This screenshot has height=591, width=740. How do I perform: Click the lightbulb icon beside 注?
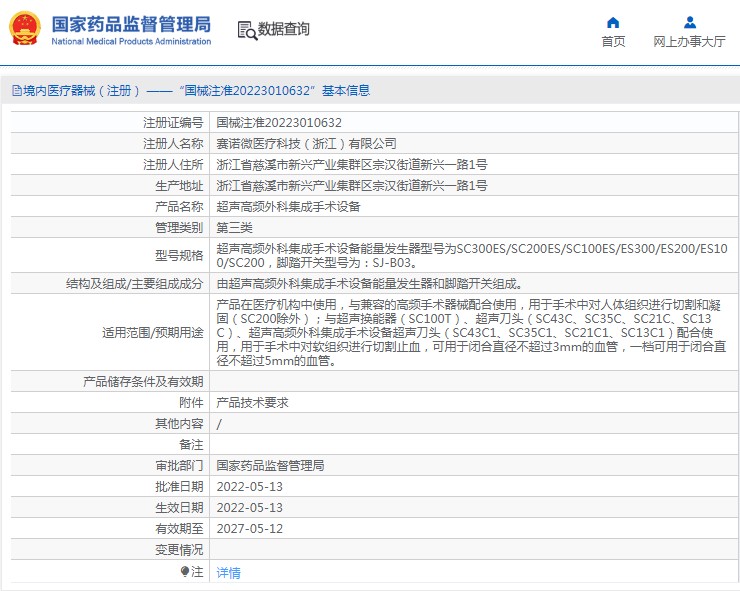(185, 572)
